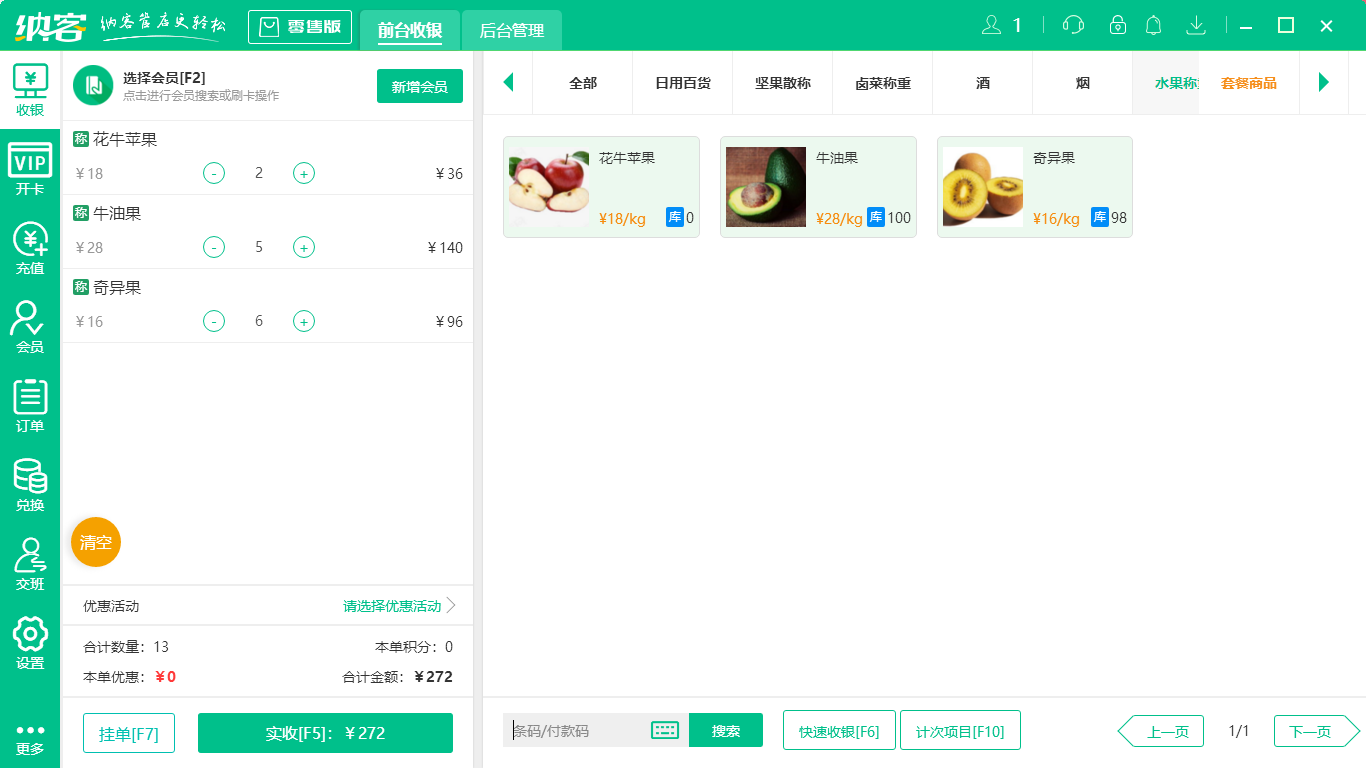Viewport: 1366px width, 768px height.
Task: Click the 奇异果 quantity value 6
Action: (x=259, y=321)
